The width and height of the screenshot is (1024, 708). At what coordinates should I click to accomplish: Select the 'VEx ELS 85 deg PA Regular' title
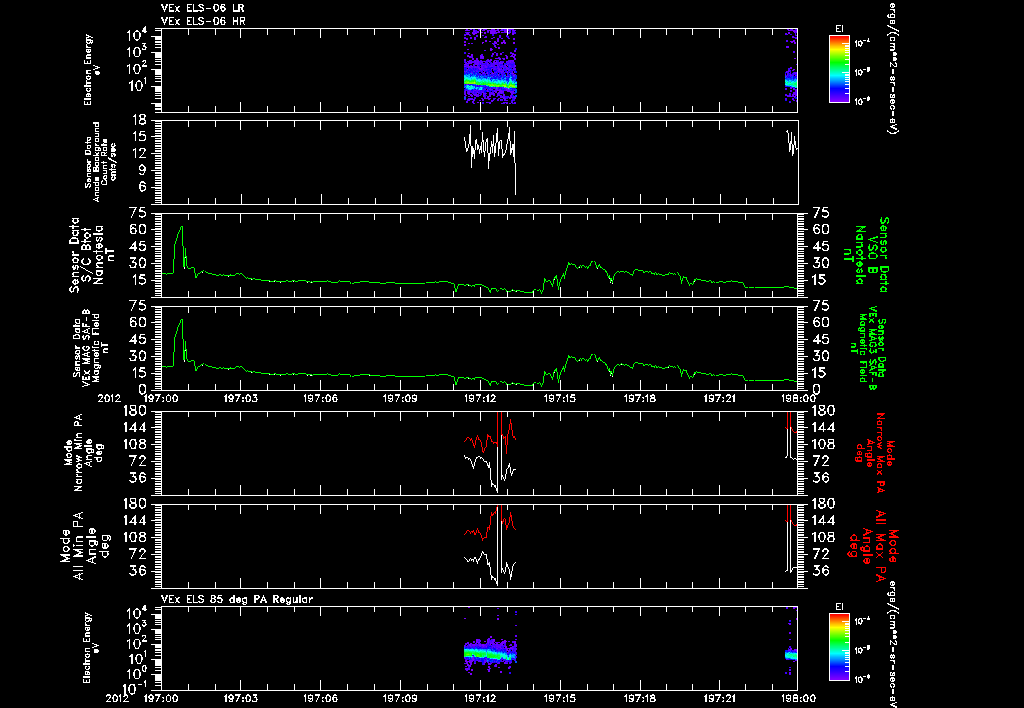[x=237, y=599]
